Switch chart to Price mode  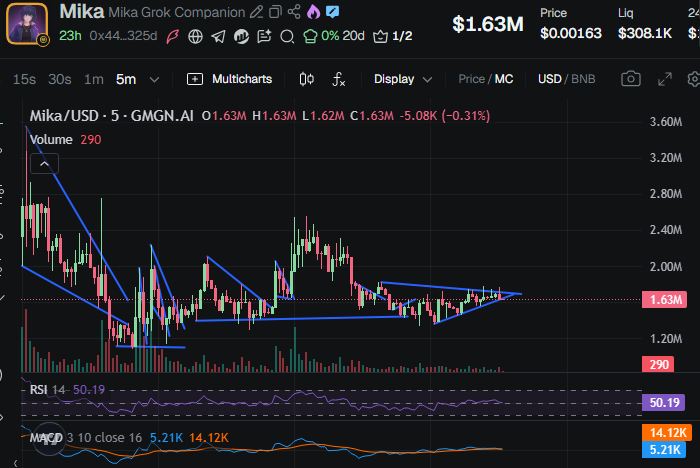(x=471, y=79)
